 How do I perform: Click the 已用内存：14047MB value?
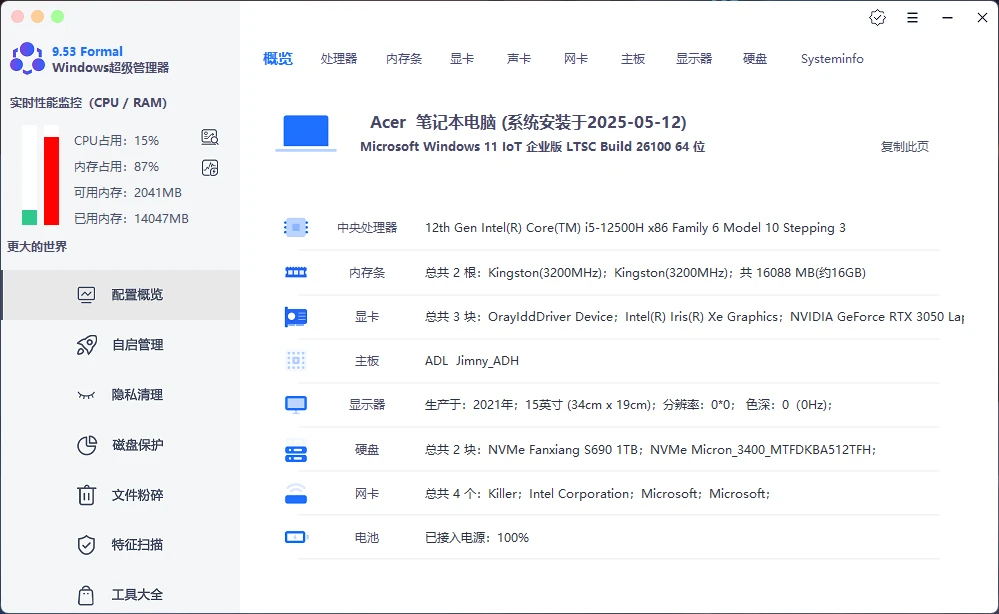[x=131, y=218]
